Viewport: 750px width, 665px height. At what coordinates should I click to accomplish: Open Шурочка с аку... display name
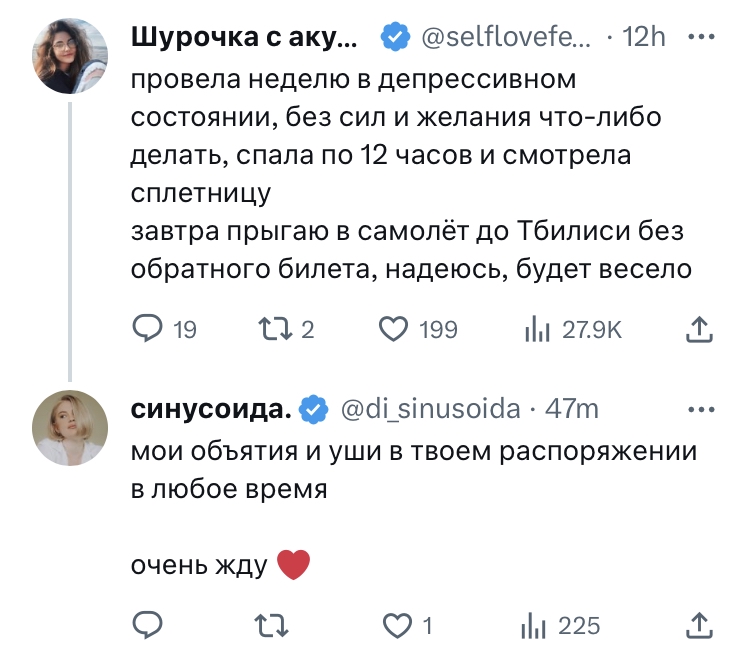tap(244, 38)
